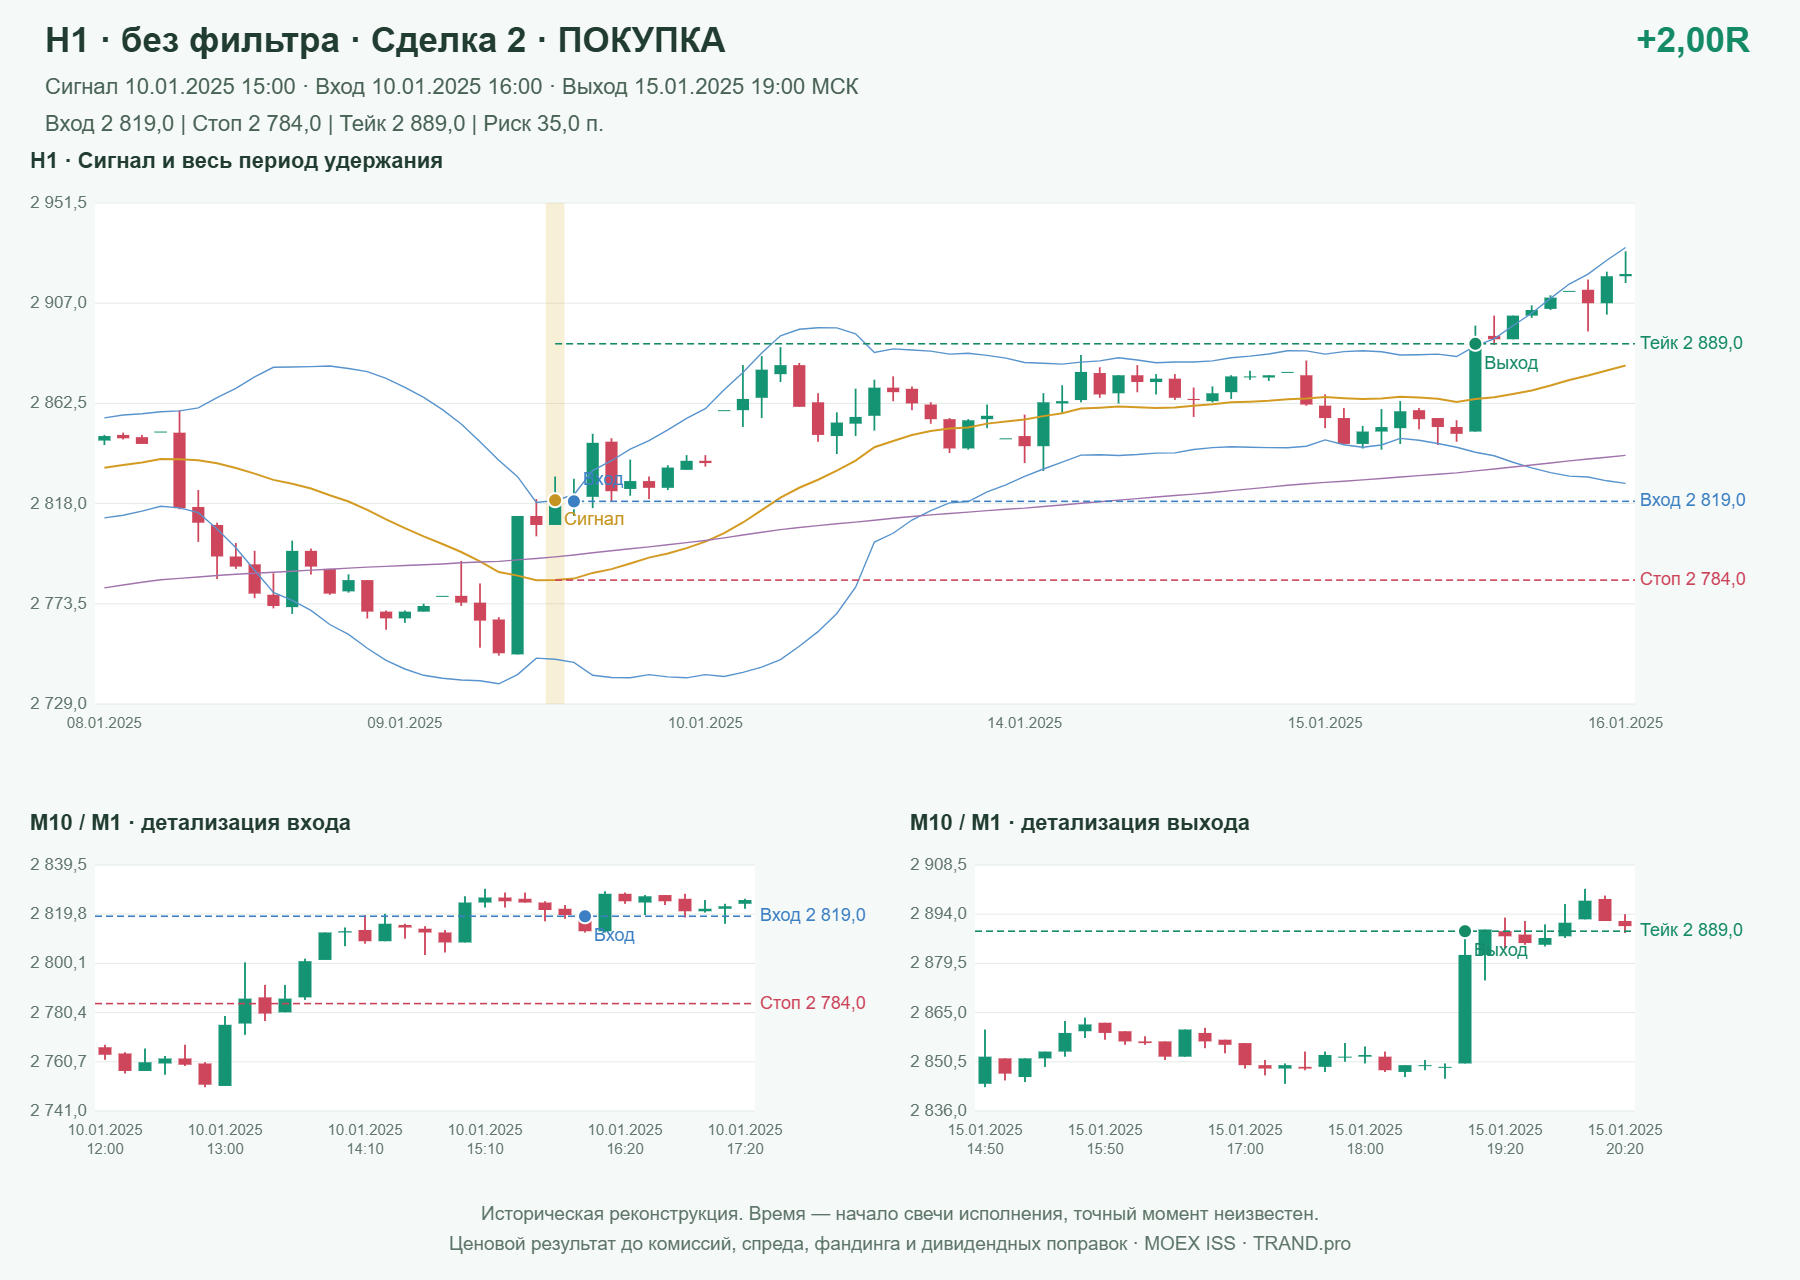
Task: Click the orange Сигнал marker dot on H1 chart
Action: pos(555,500)
